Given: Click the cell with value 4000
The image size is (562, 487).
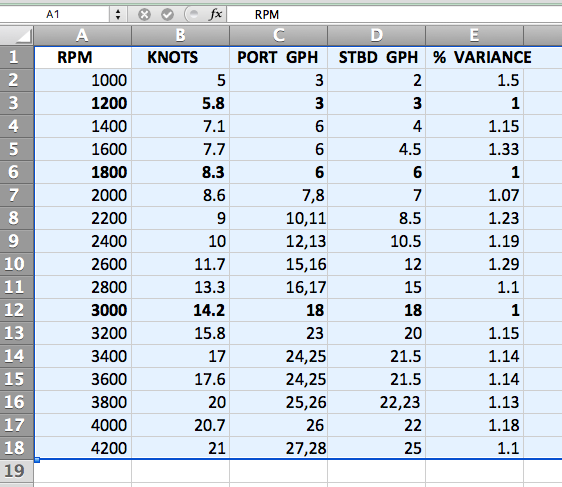Looking at the screenshot, I should click(83, 425).
